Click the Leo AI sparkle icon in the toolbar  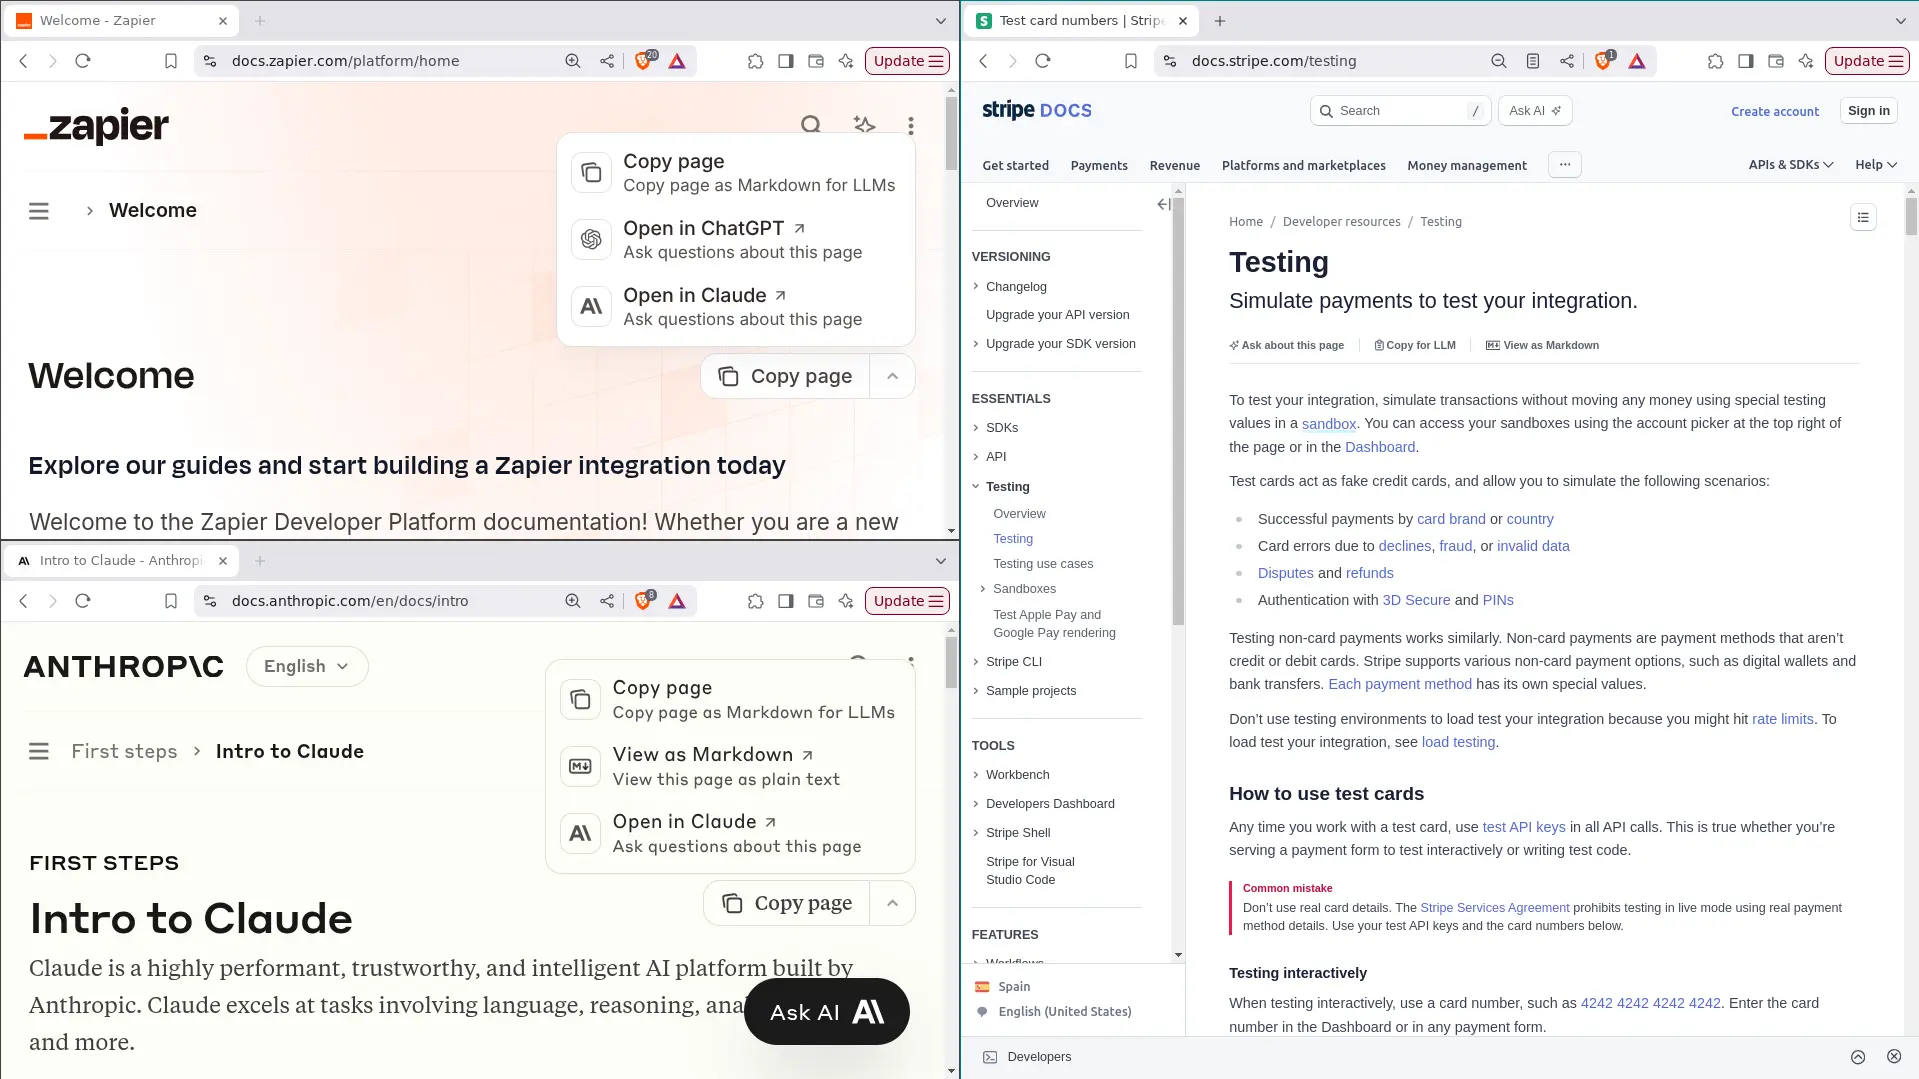[845, 60]
